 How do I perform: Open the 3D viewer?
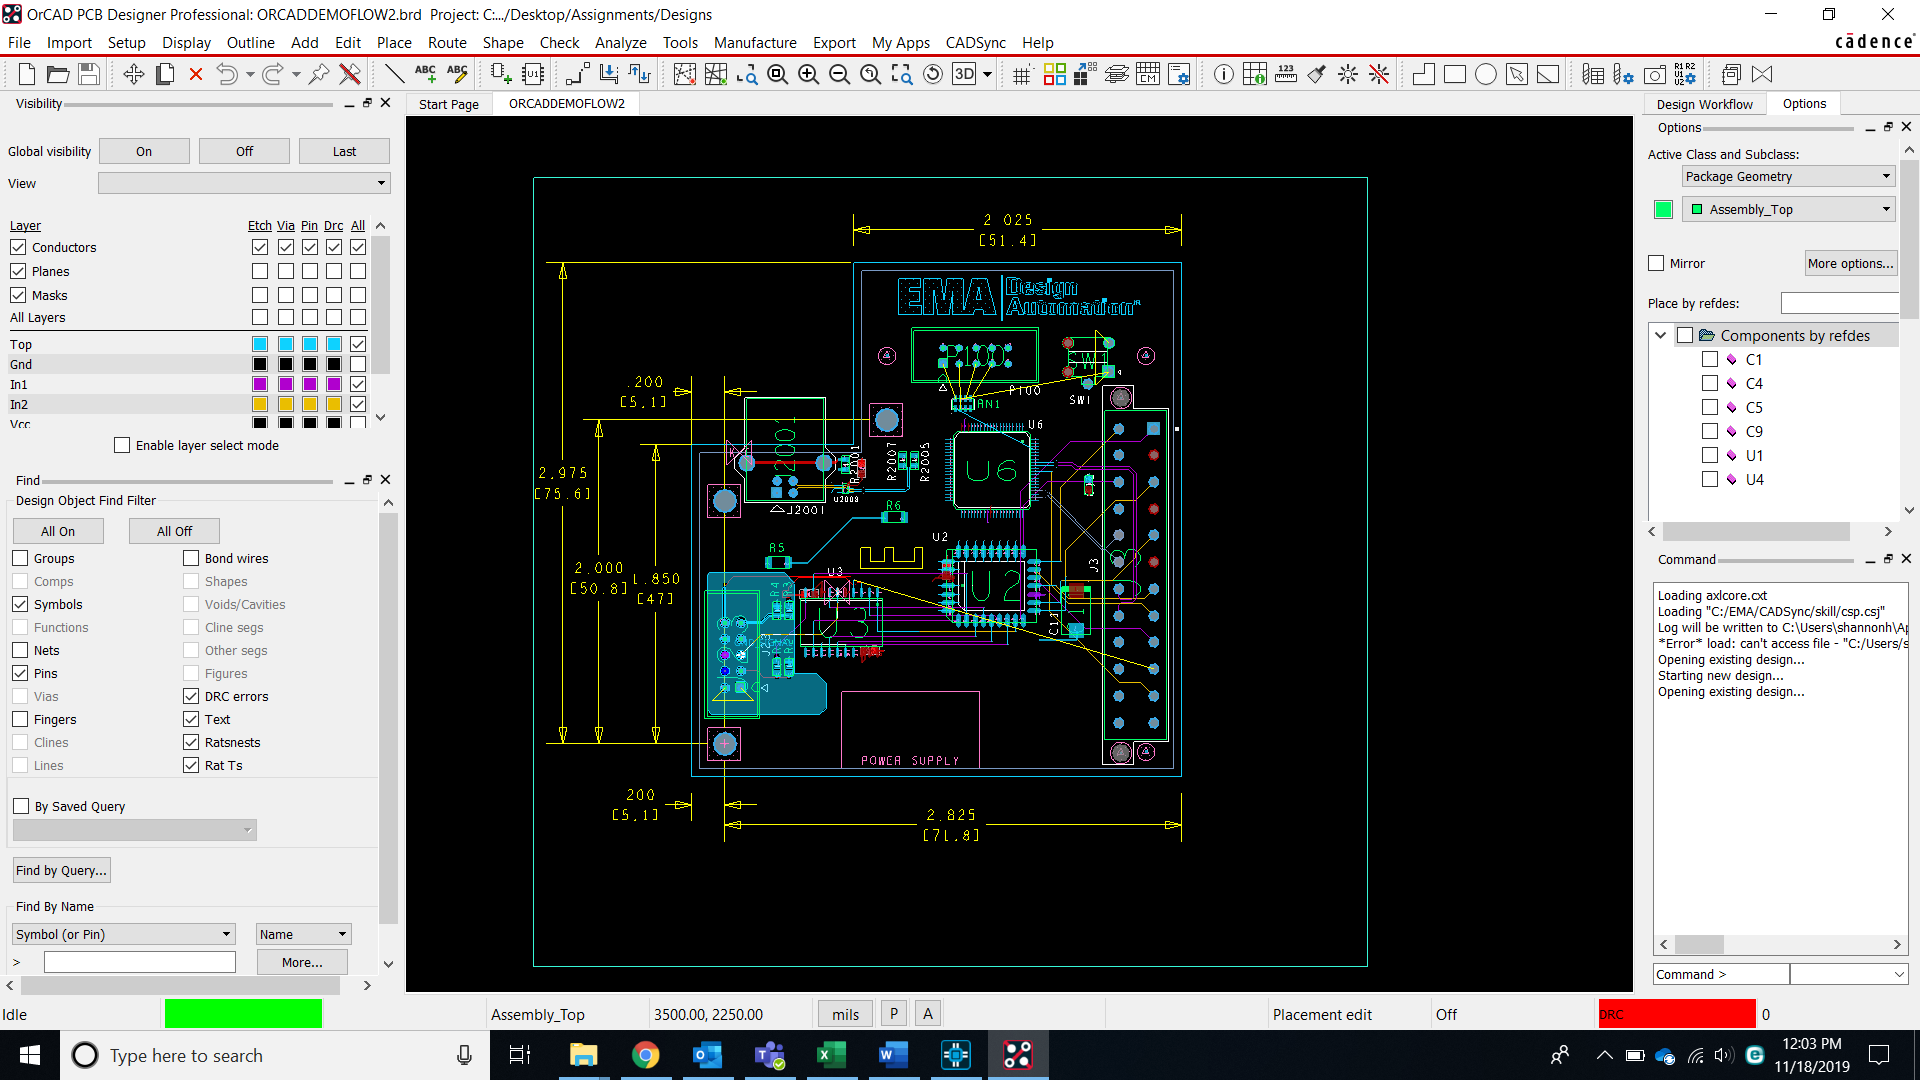pos(964,74)
